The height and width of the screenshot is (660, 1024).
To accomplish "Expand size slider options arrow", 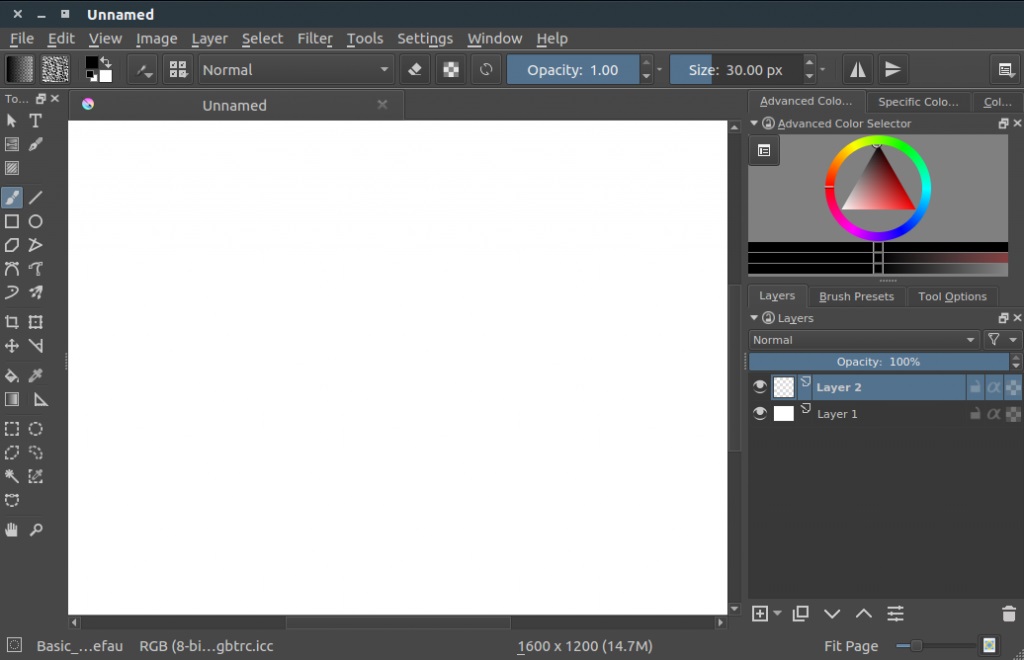I will [x=823, y=70].
